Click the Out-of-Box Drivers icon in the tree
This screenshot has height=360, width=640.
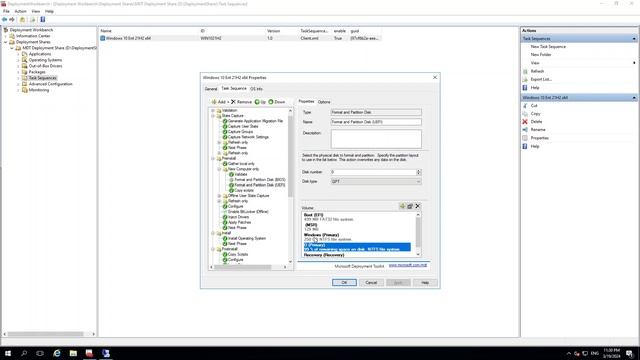click(x=24, y=66)
